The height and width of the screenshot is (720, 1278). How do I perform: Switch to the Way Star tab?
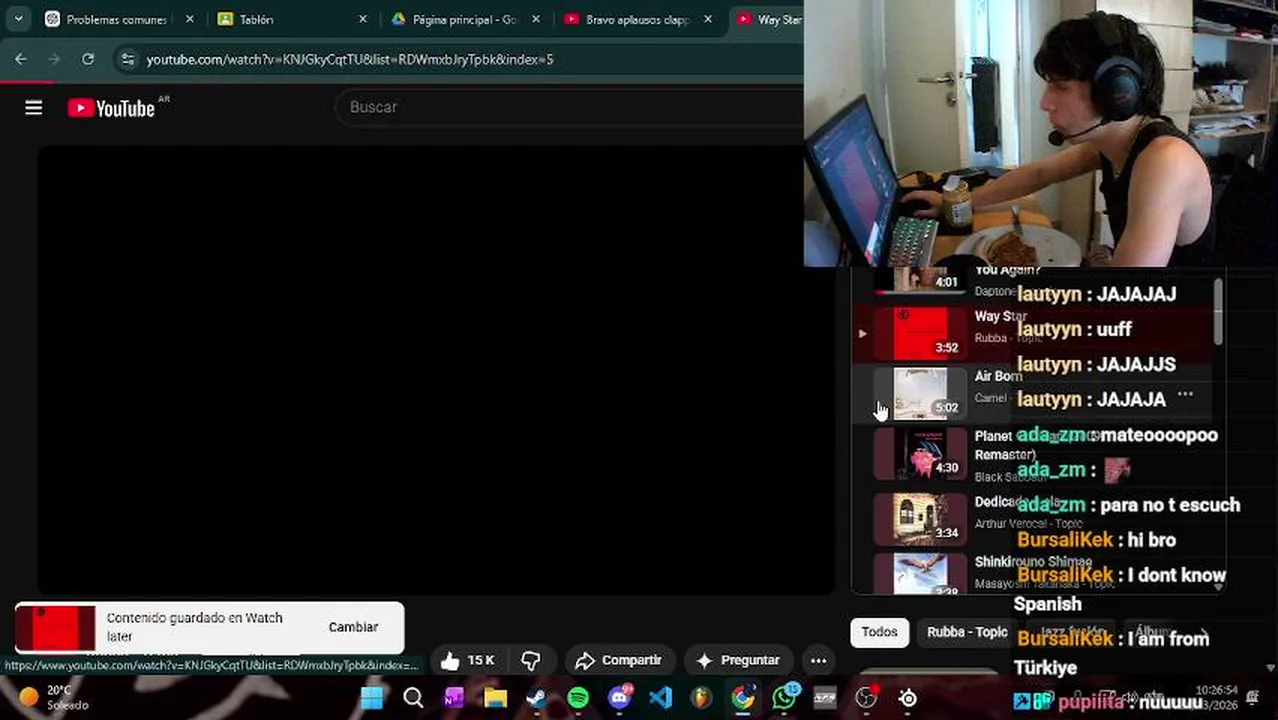coord(768,19)
